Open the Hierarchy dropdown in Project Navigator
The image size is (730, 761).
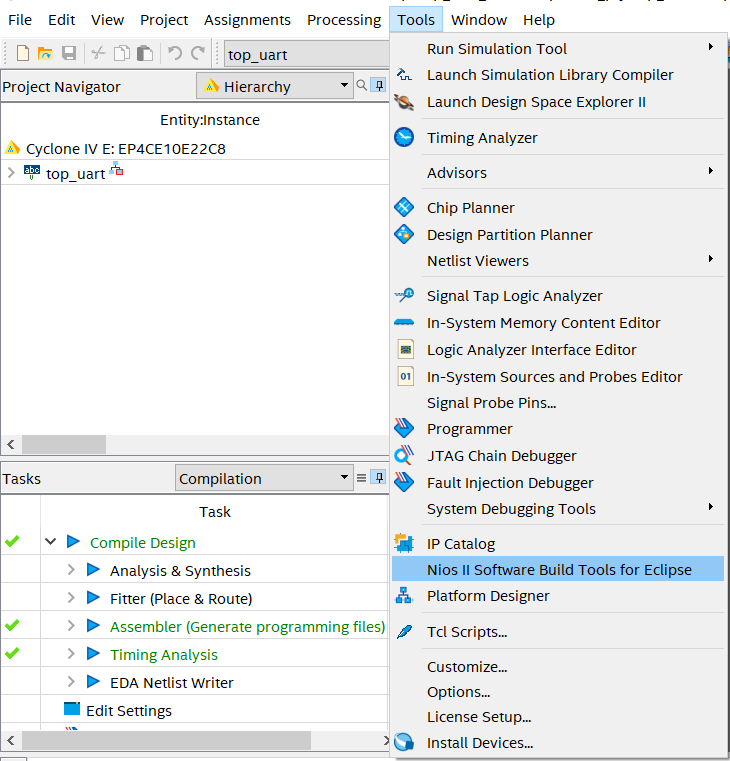(x=275, y=86)
